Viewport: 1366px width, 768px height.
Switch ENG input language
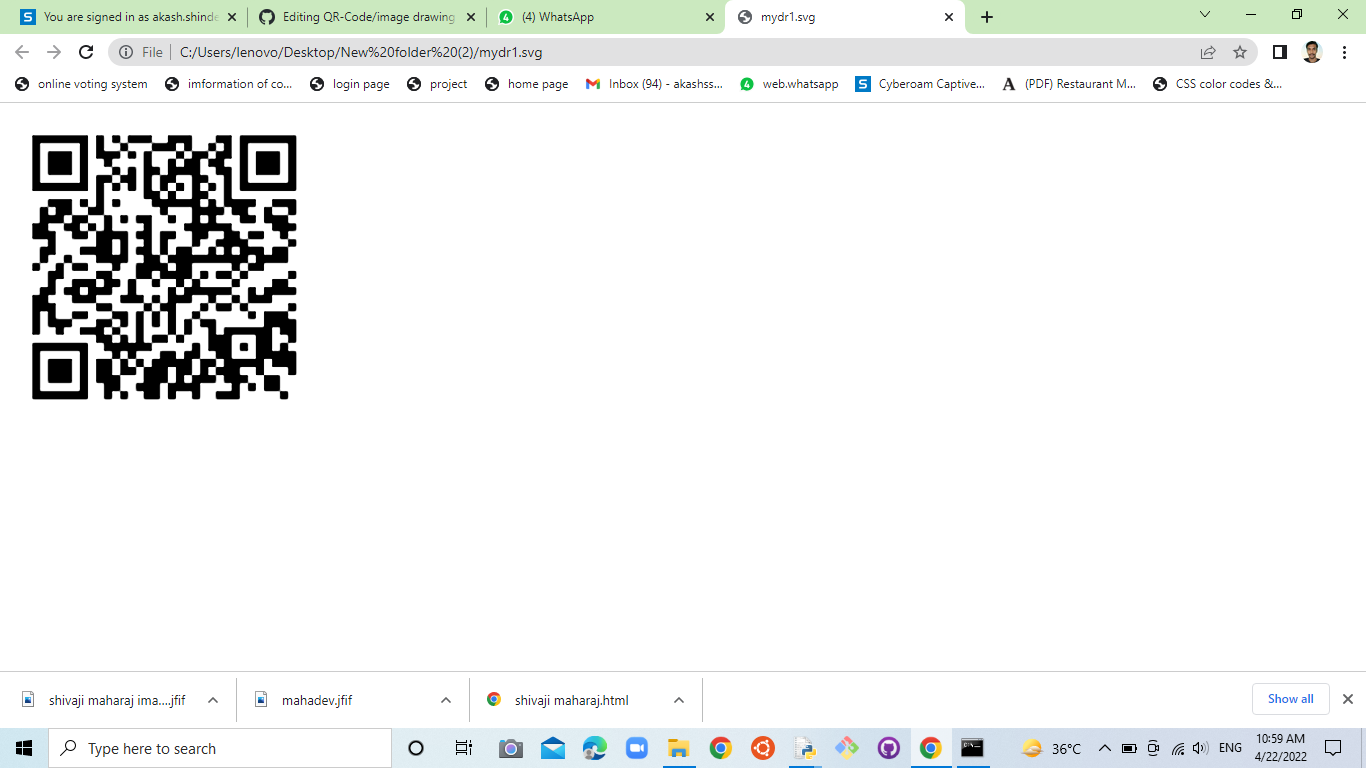(x=1230, y=748)
